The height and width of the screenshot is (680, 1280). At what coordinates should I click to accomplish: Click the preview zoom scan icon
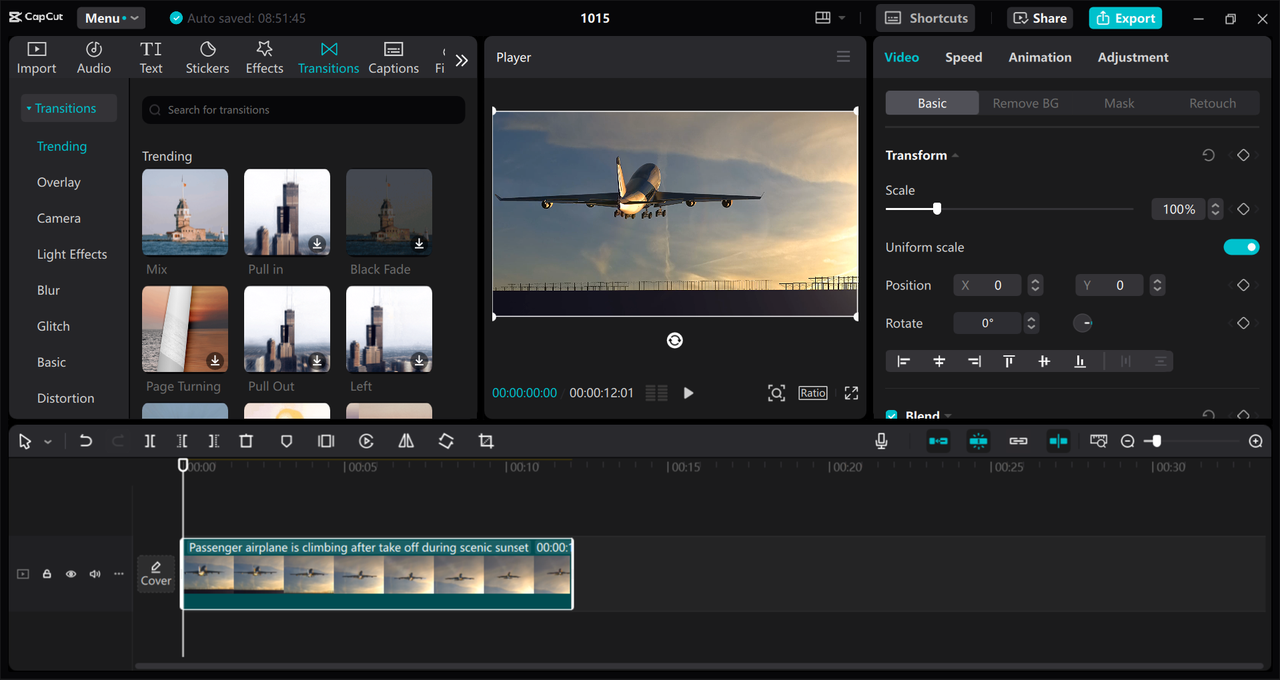tap(776, 393)
